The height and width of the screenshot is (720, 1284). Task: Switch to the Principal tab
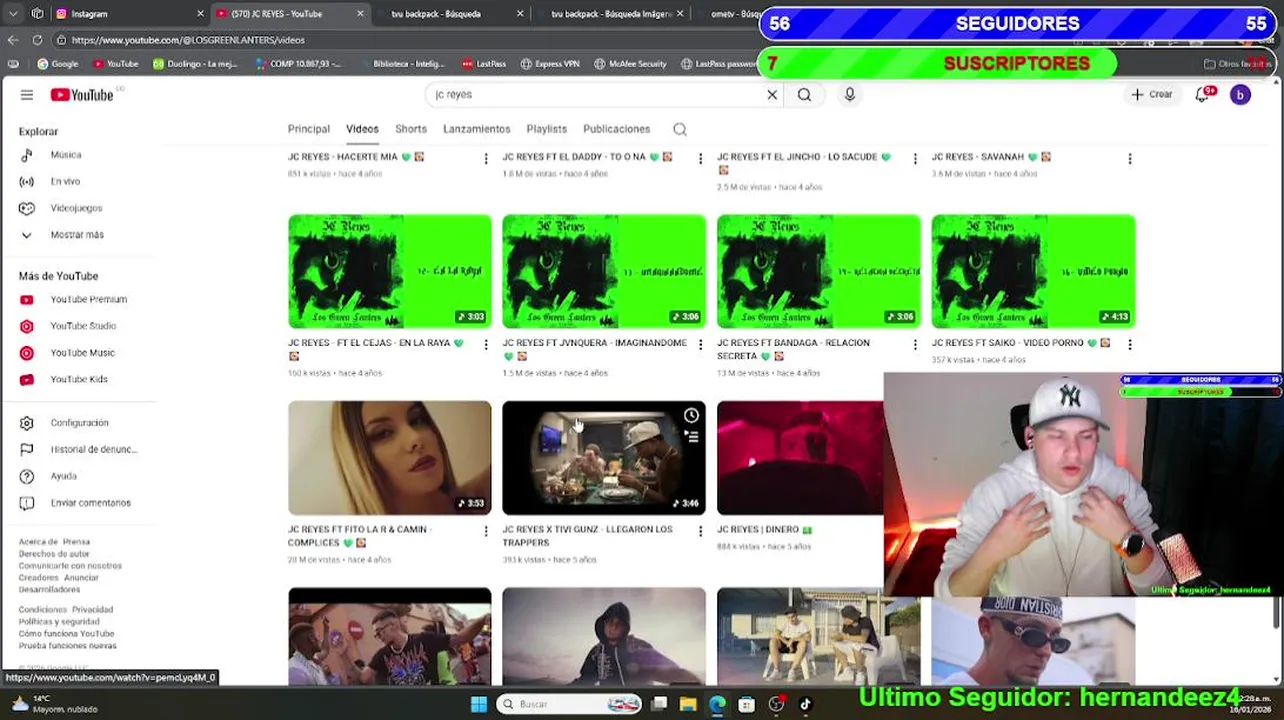tap(309, 129)
